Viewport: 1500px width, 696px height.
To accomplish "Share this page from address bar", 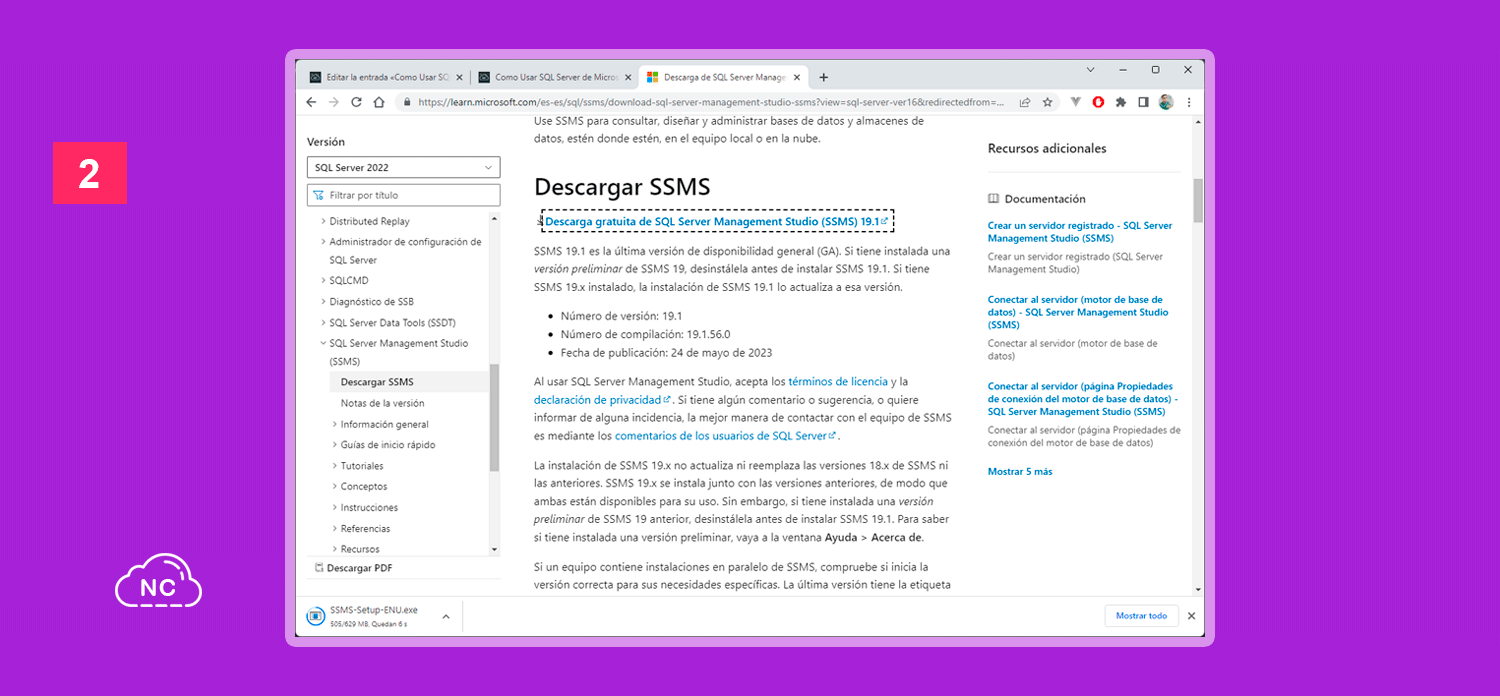I will (1025, 102).
